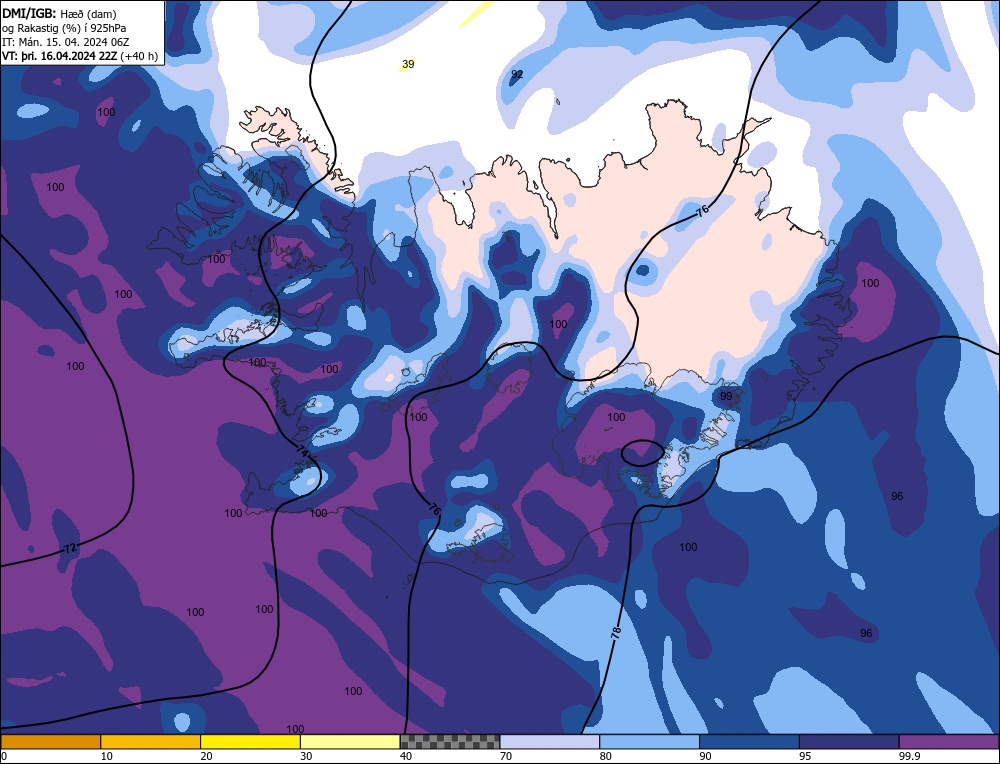This screenshot has height=764, width=1000.
Task: Click the dark orange 0–10 legend swatch
Action: pos(50,742)
